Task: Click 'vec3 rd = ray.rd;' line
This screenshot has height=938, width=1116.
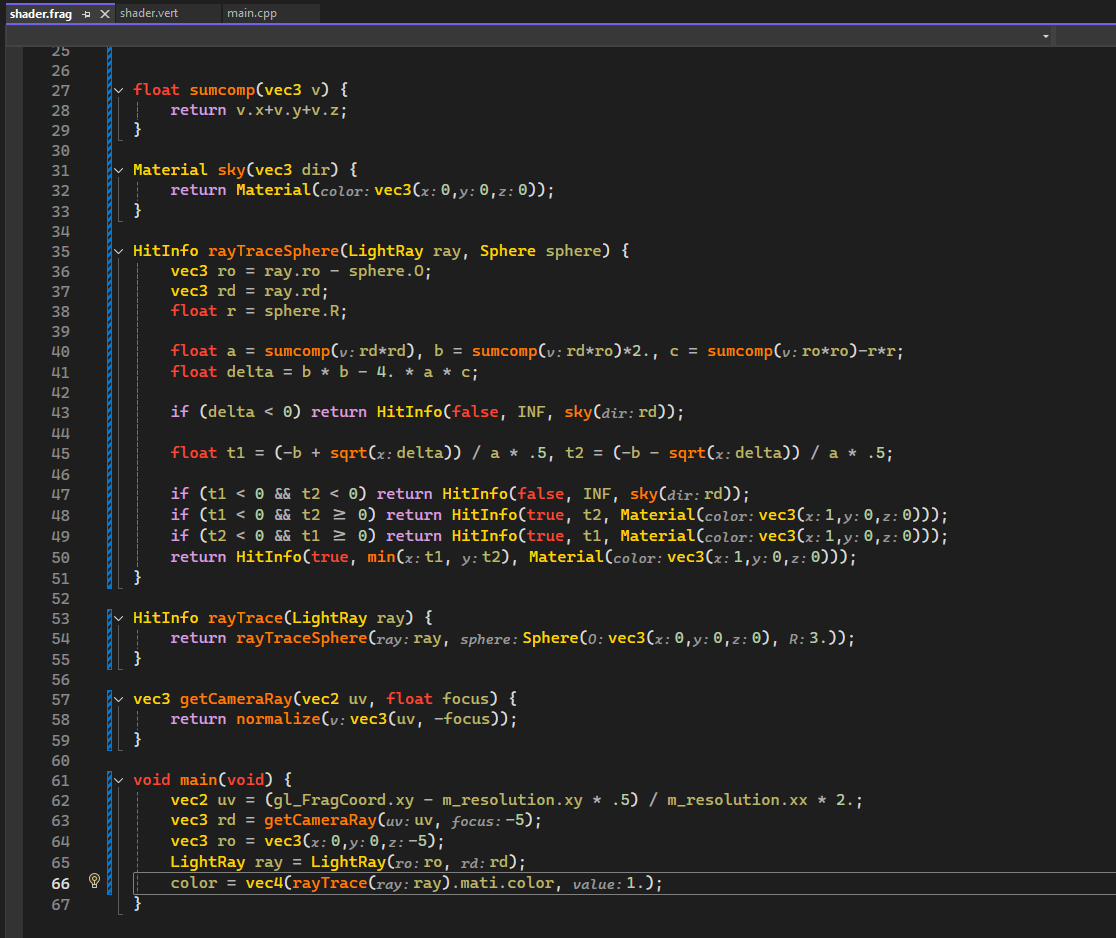Action: [249, 291]
